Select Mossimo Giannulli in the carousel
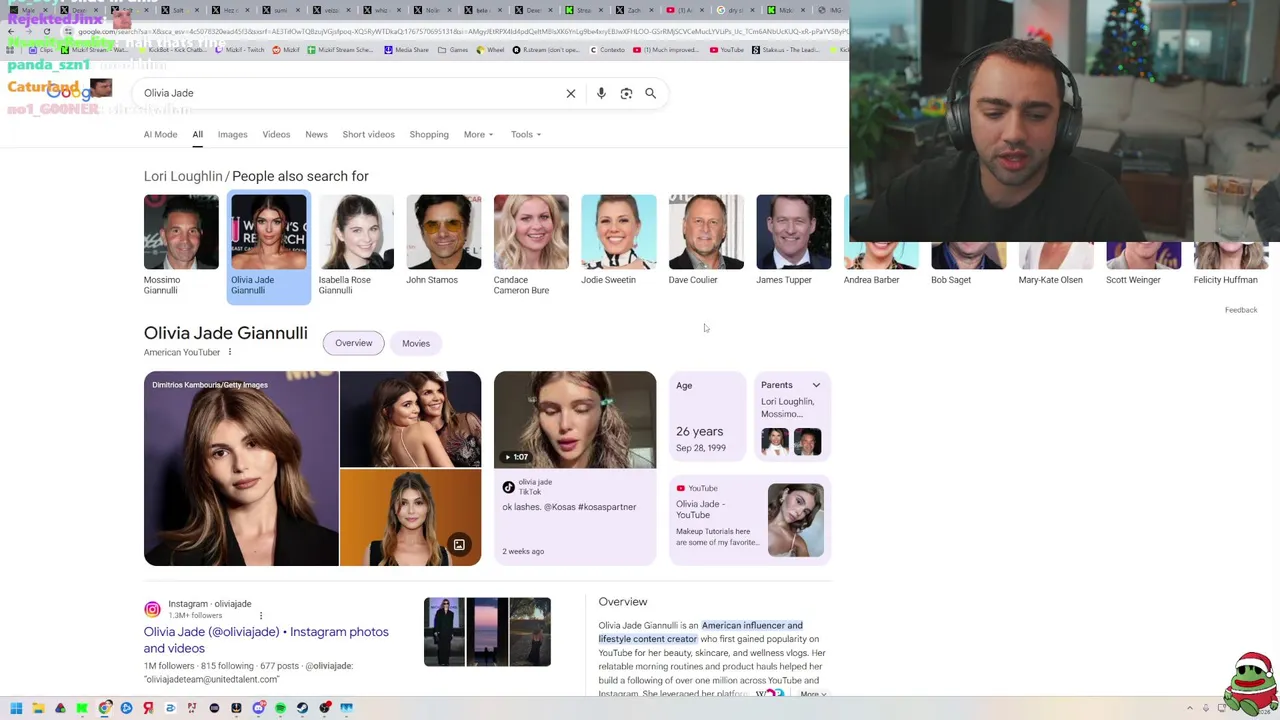 click(181, 245)
